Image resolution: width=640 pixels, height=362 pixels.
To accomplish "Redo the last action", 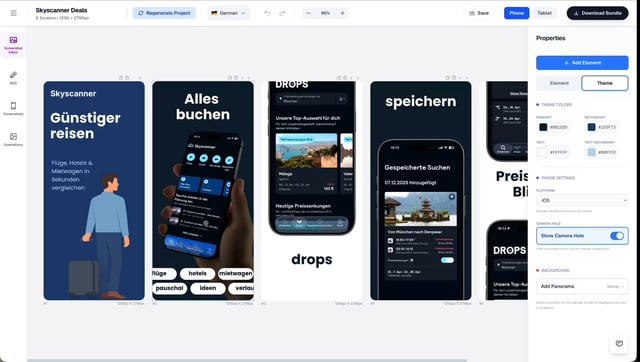I will click(x=282, y=13).
